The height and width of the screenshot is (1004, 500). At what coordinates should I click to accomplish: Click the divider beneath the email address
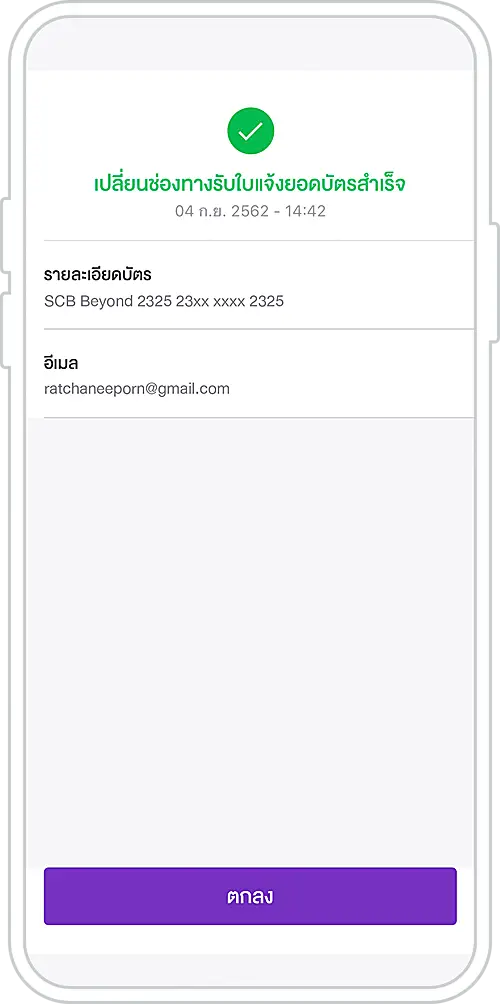pos(259,417)
